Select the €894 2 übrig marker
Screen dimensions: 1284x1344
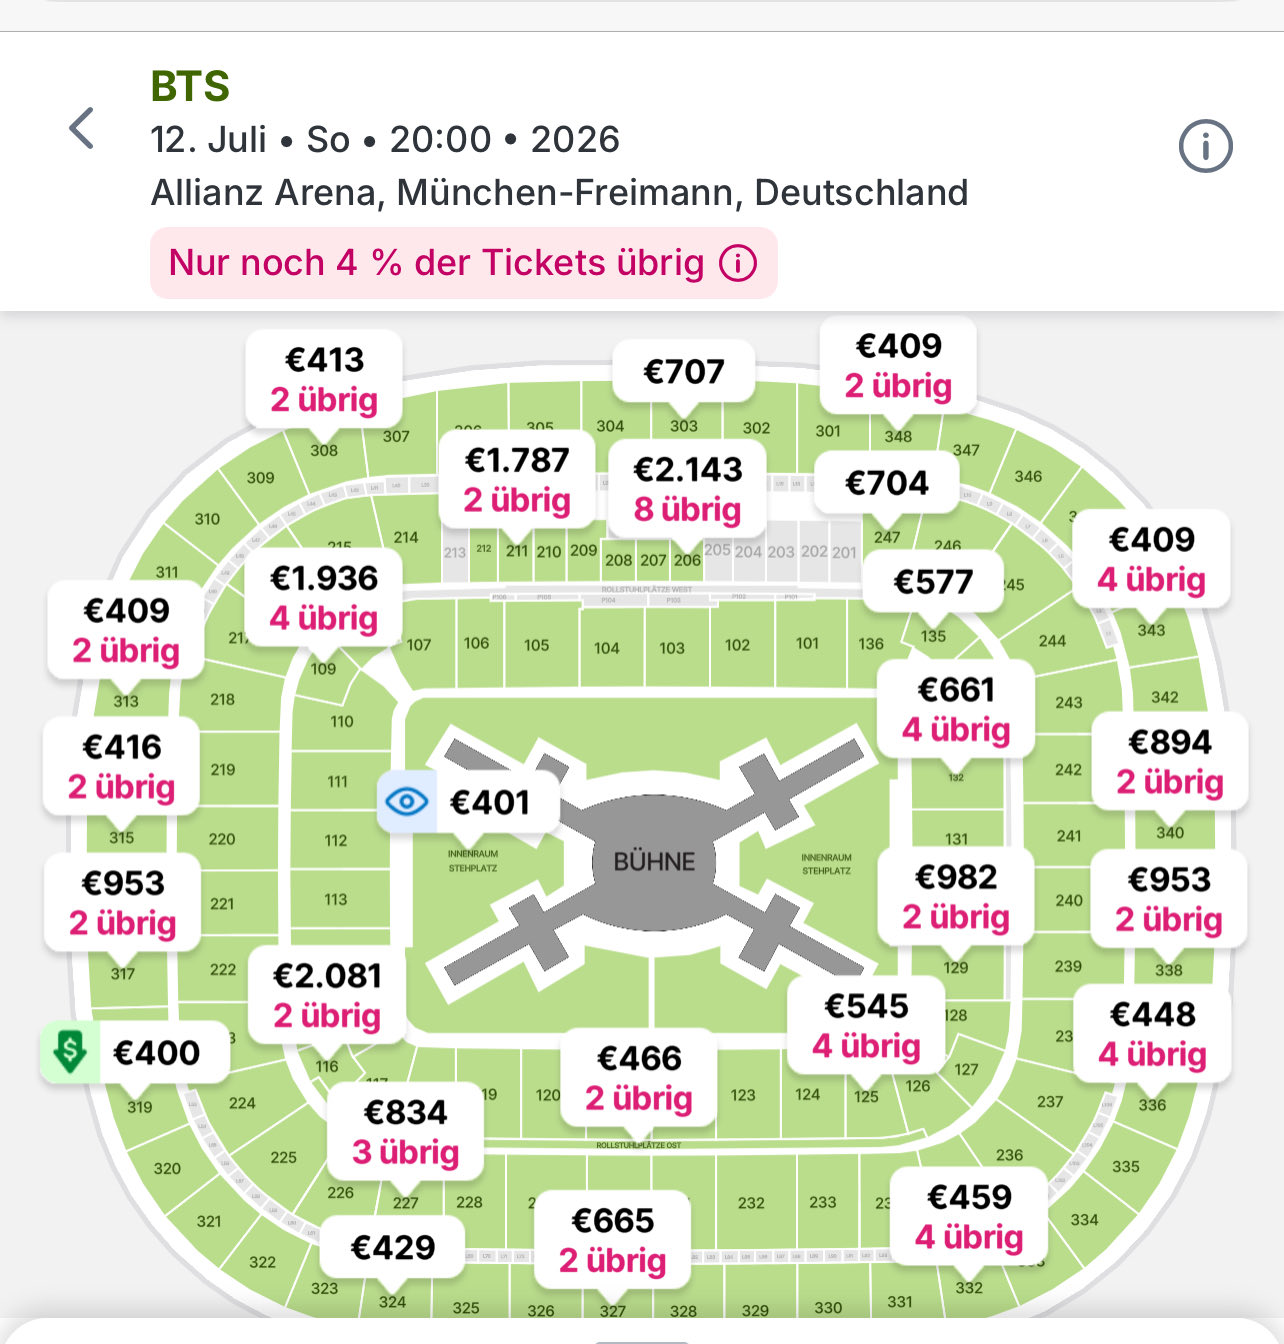click(1170, 761)
